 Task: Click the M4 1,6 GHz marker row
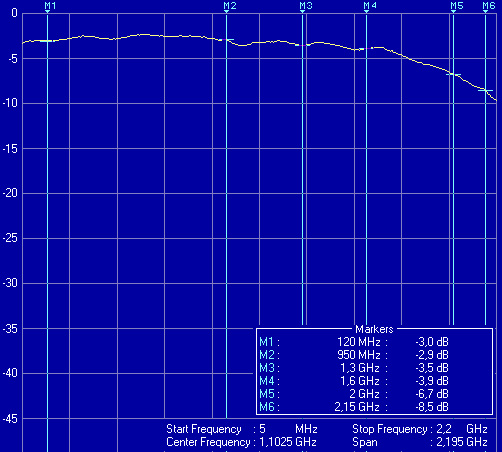pyautogui.click(x=354, y=381)
